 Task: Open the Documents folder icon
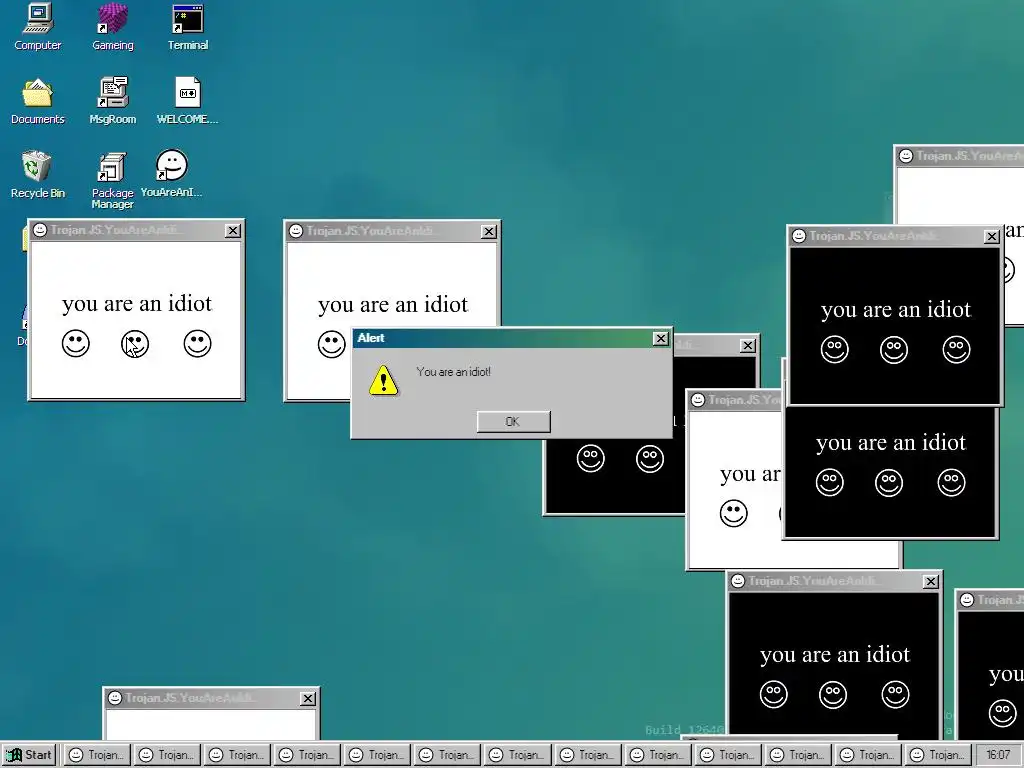[x=37, y=101]
